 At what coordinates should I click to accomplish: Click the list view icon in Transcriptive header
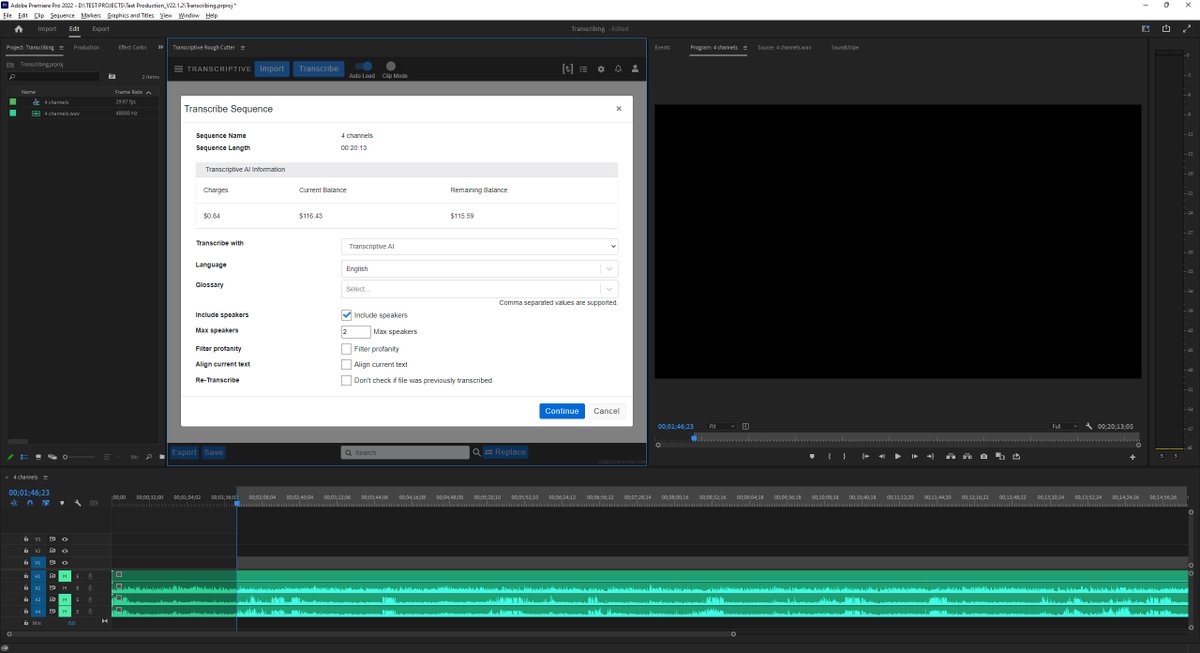click(585, 69)
